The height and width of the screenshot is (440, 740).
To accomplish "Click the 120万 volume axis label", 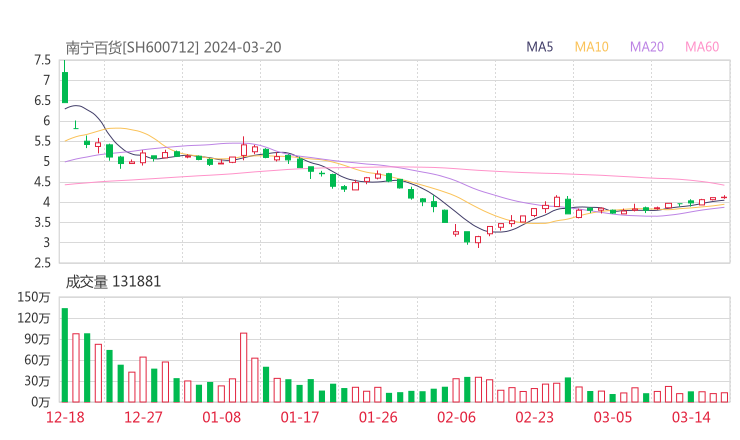I will (34, 318).
